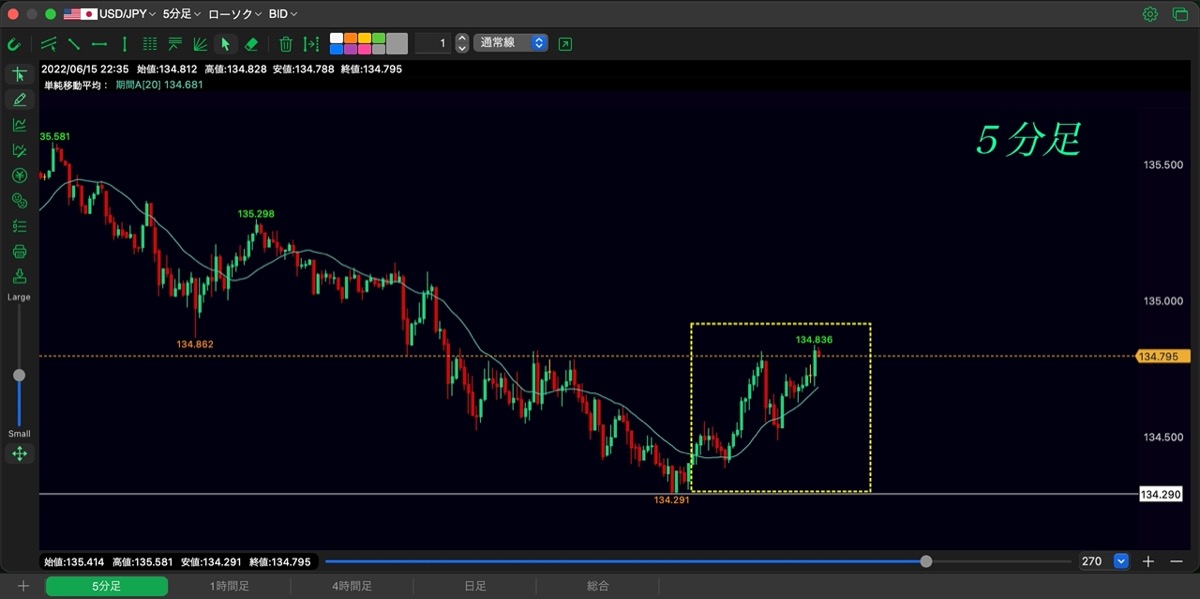
Task: Select the trend channel drawing tool
Action: [48, 44]
